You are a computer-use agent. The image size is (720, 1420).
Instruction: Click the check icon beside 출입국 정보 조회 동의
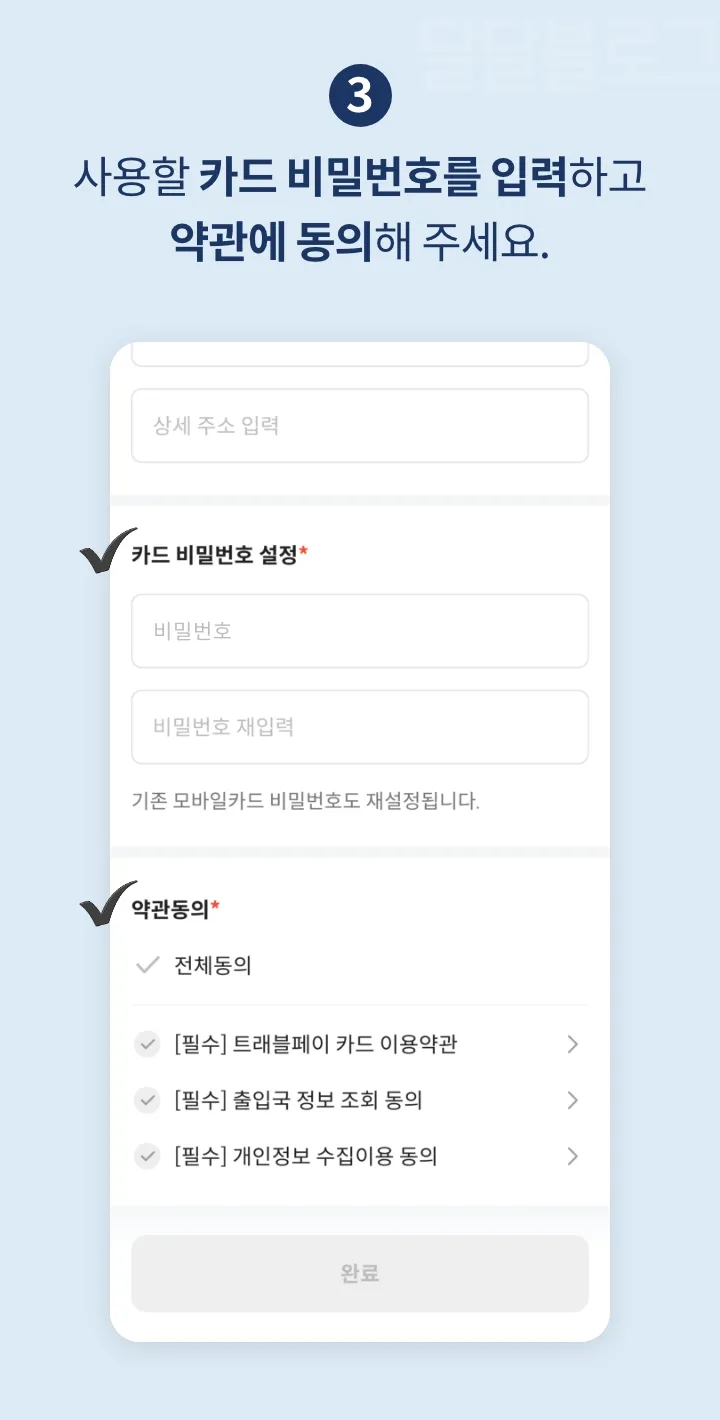[x=146, y=1100]
